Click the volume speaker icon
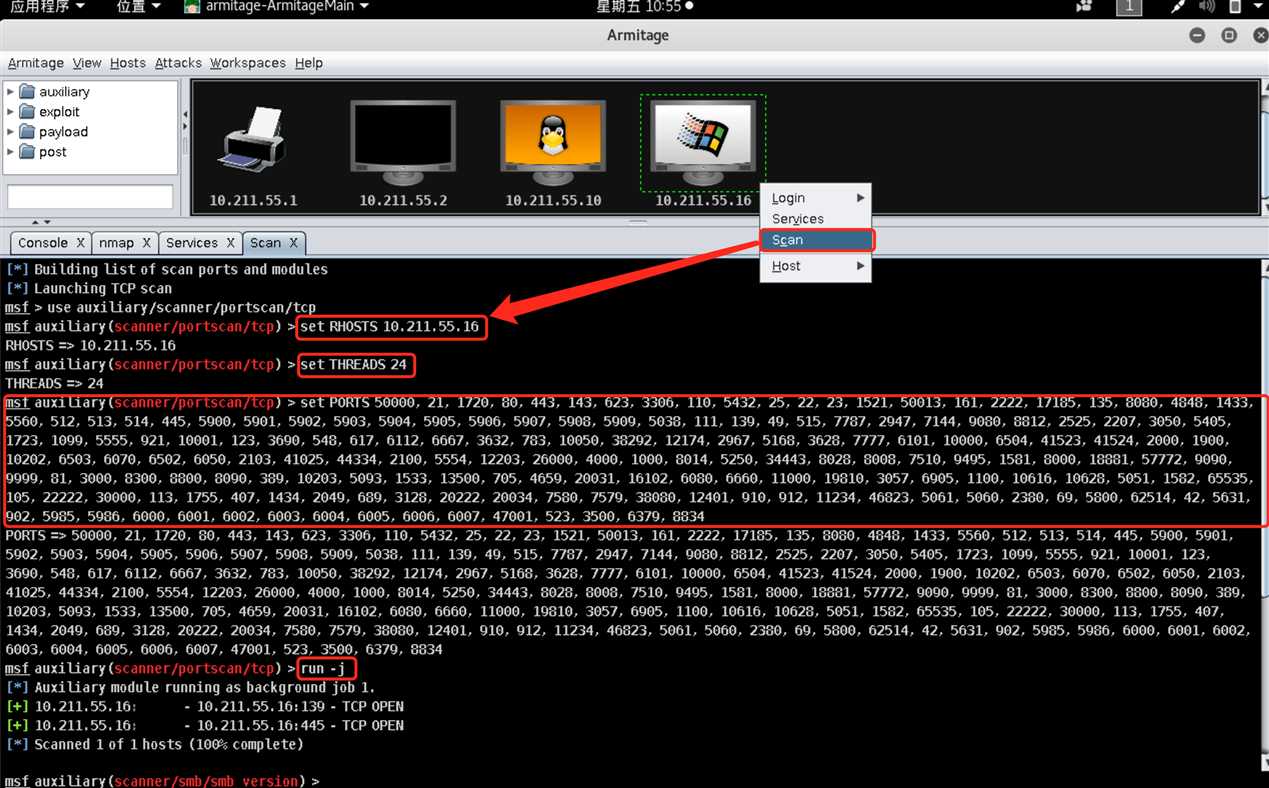The width and height of the screenshot is (1269, 788). [x=1206, y=6]
